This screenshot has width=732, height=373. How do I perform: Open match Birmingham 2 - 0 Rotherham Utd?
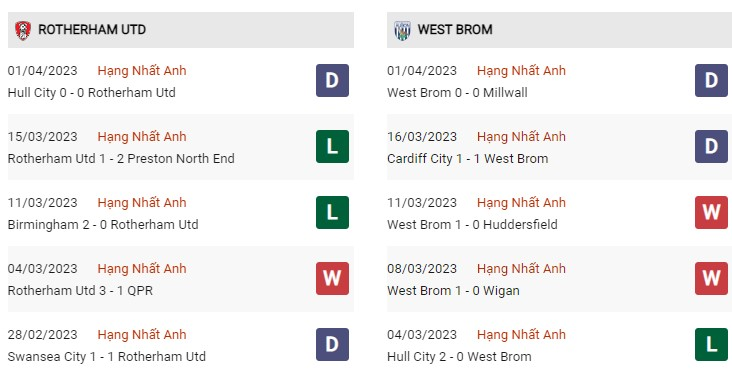click(103, 225)
